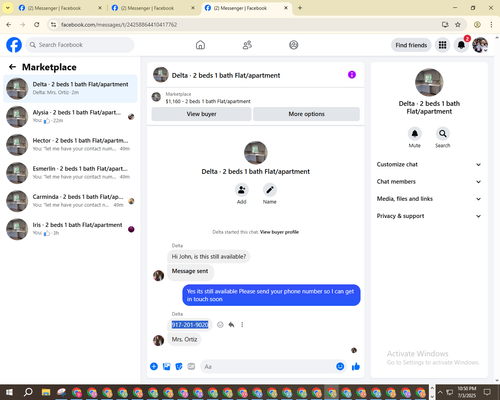
Task: Select the 917-201-9020 message
Action: pyautogui.click(x=190, y=325)
